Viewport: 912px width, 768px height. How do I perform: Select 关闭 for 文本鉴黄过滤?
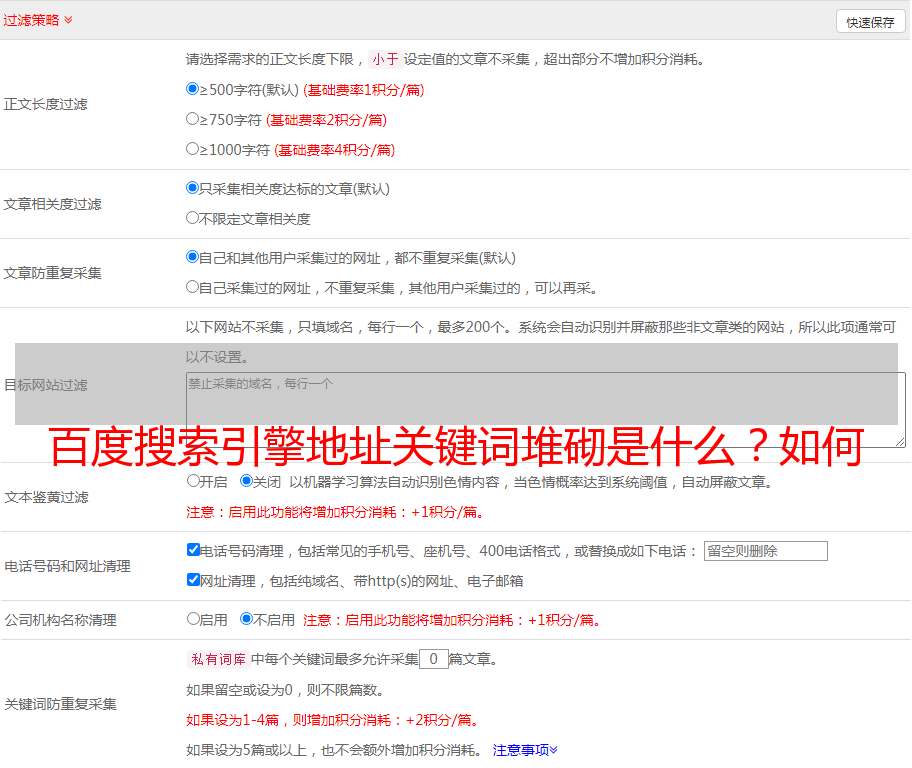[246, 481]
